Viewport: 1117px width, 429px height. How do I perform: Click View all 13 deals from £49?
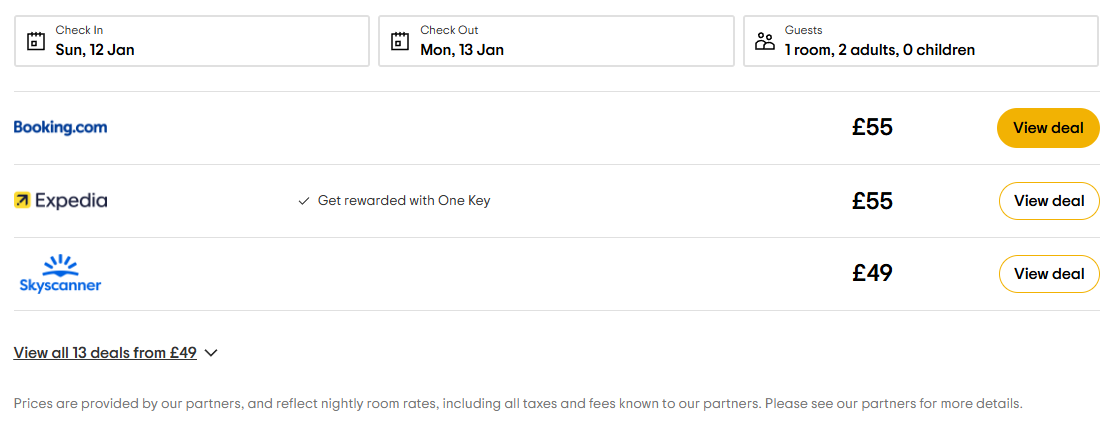pyautogui.click(x=105, y=353)
